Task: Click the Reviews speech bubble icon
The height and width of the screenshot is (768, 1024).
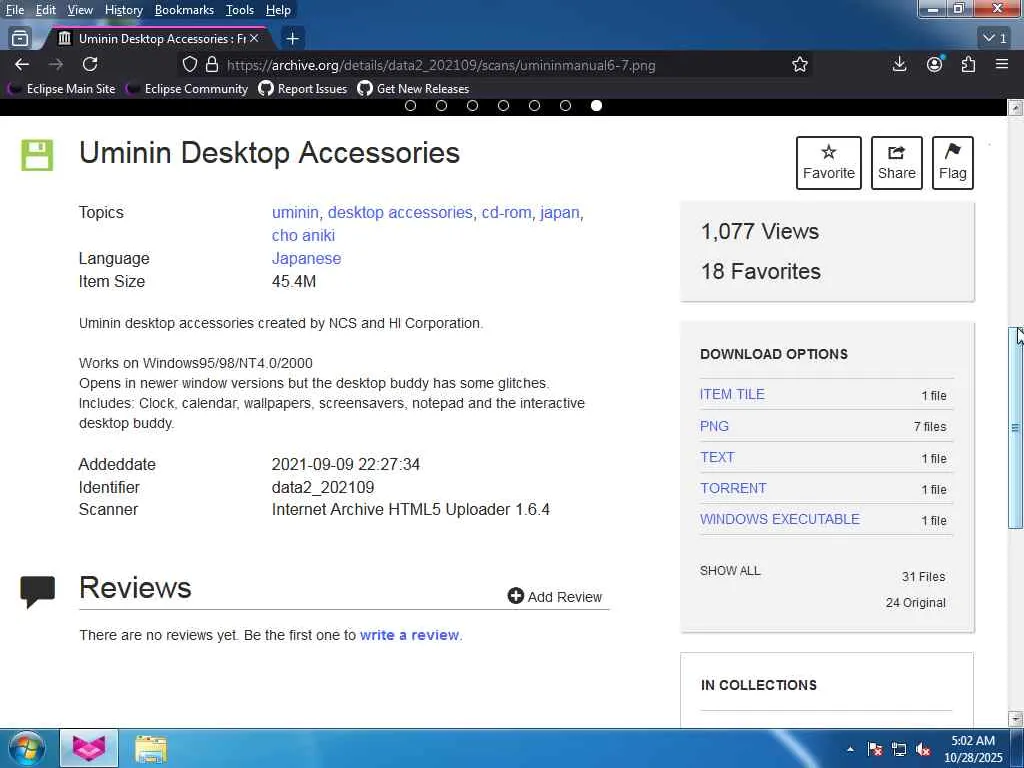Action: [x=37, y=592]
